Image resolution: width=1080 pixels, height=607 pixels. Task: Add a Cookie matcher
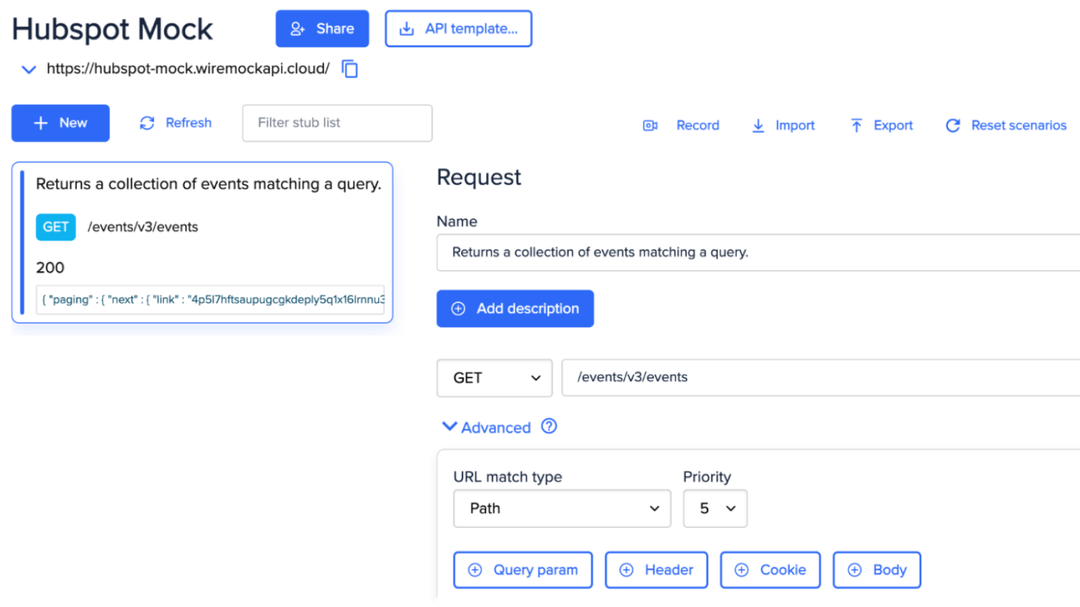point(770,569)
